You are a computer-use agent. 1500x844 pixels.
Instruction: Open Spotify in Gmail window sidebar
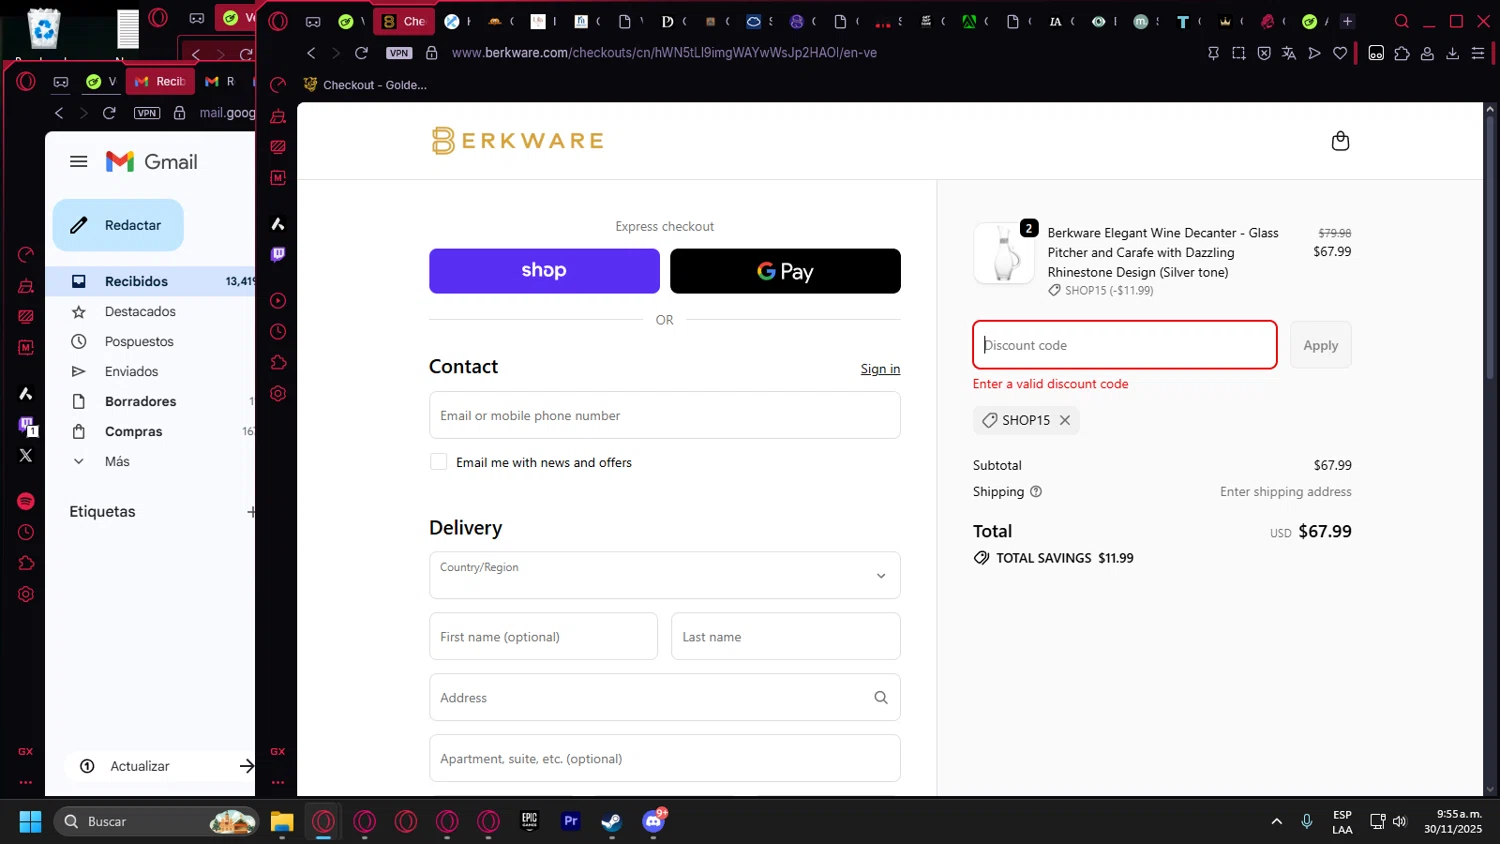pyautogui.click(x=26, y=501)
